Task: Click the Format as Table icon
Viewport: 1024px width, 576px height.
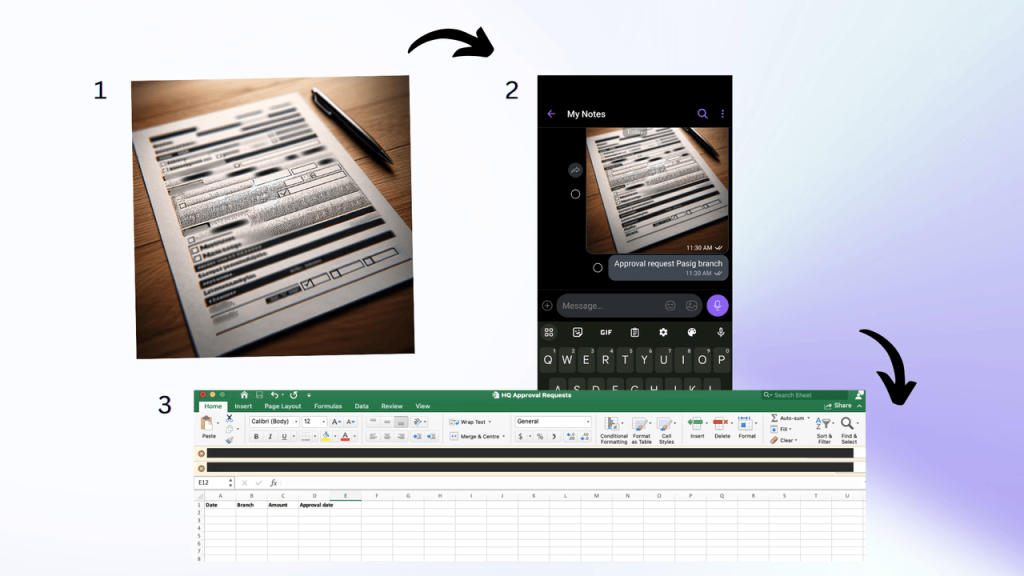Action: pos(641,424)
